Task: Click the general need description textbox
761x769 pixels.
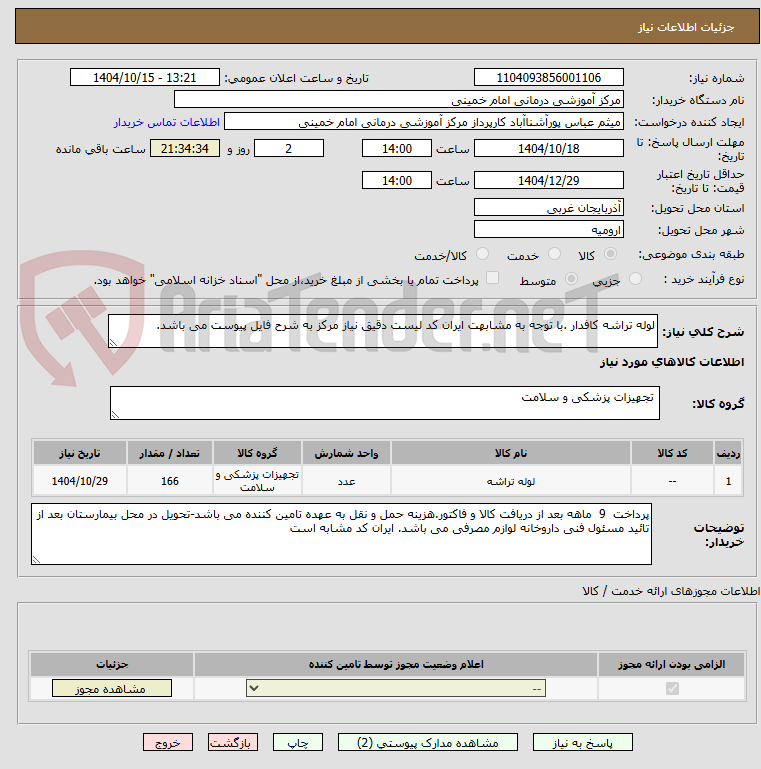Action: coord(383,332)
